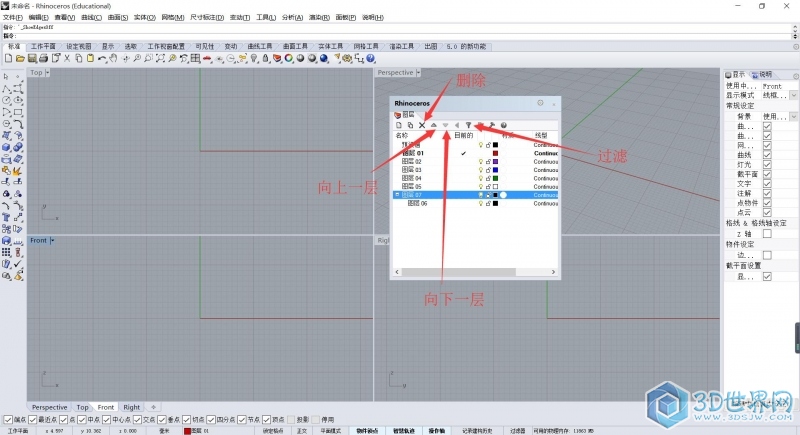Click the light bulb icon in the main toolbar
This screenshot has width=800, height=435.
pyautogui.click(x=254, y=59)
